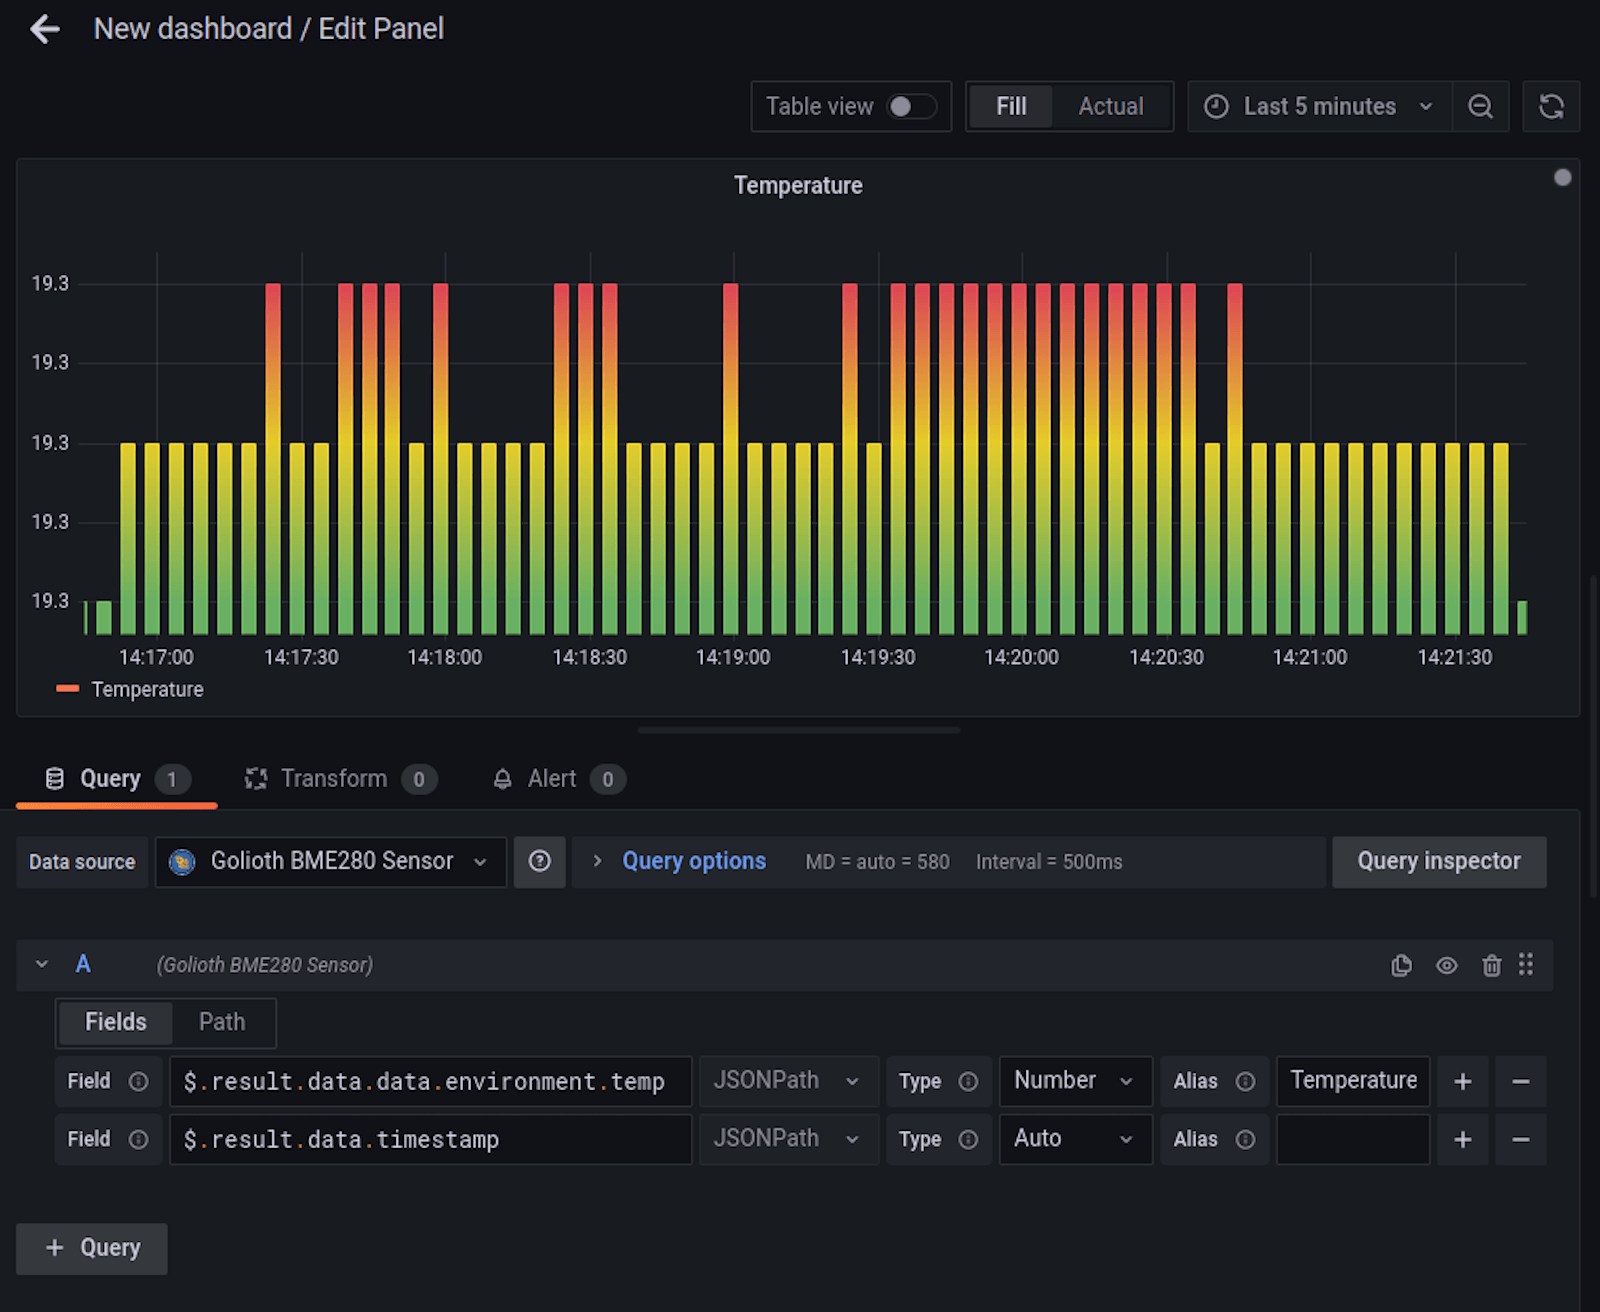This screenshot has width=1600, height=1312.
Task: Add a new query with + Query
Action: (91, 1248)
